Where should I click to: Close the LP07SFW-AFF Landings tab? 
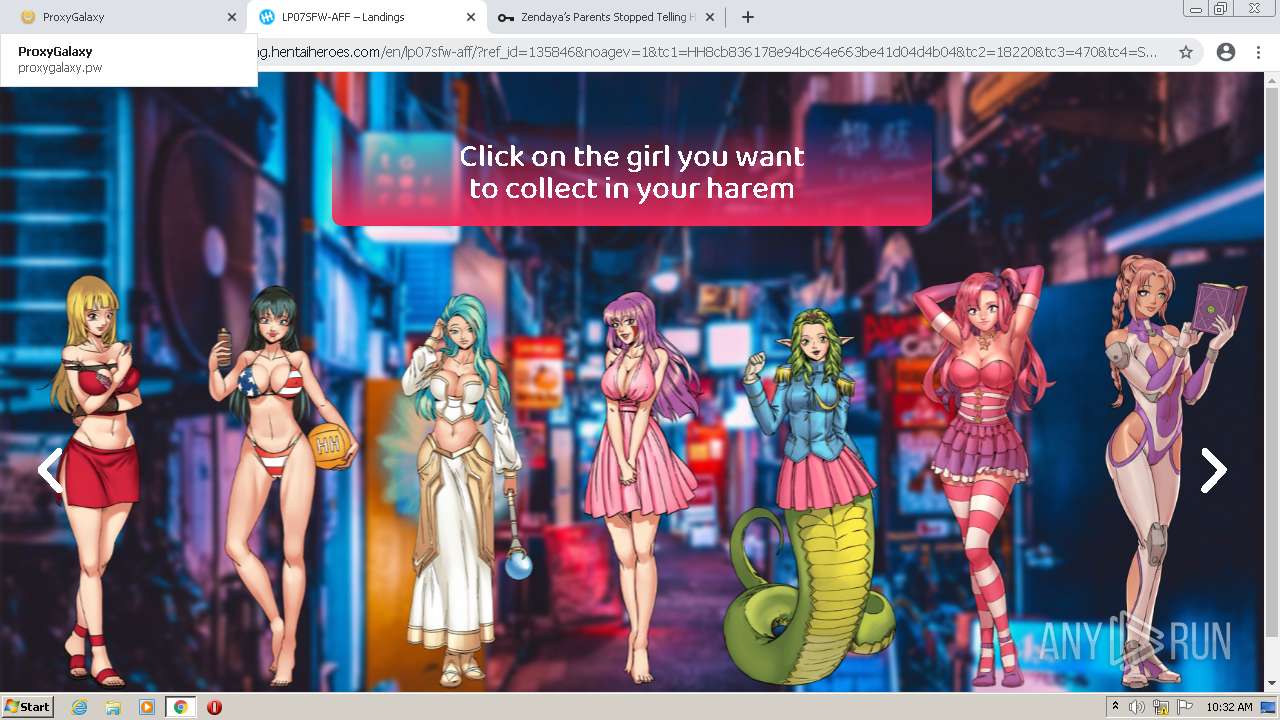pyautogui.click(x=471, y=17)
